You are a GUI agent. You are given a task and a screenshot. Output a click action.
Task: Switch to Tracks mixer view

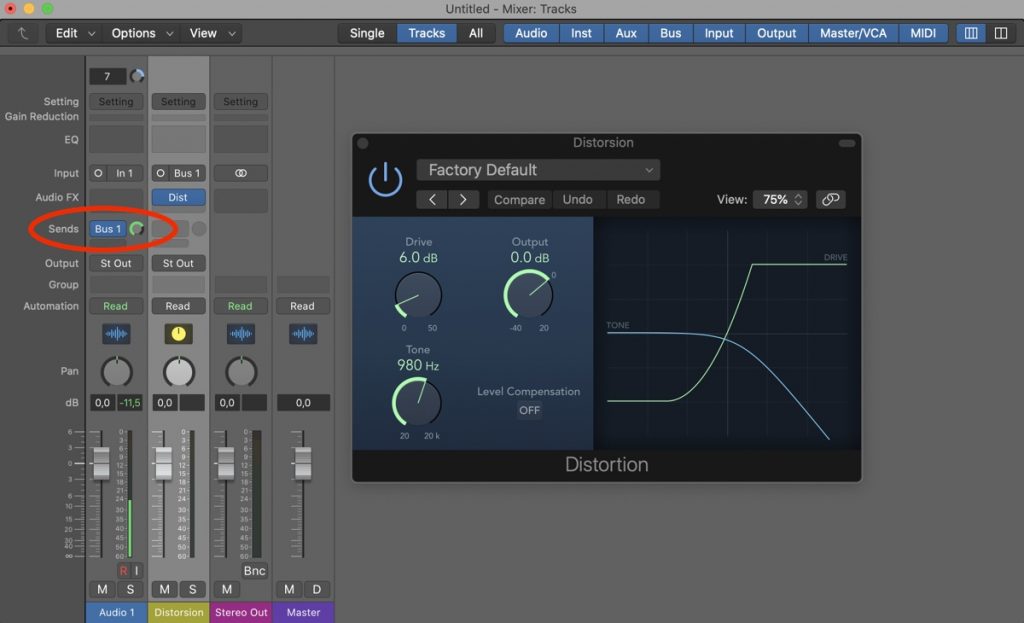click(426, 33)
